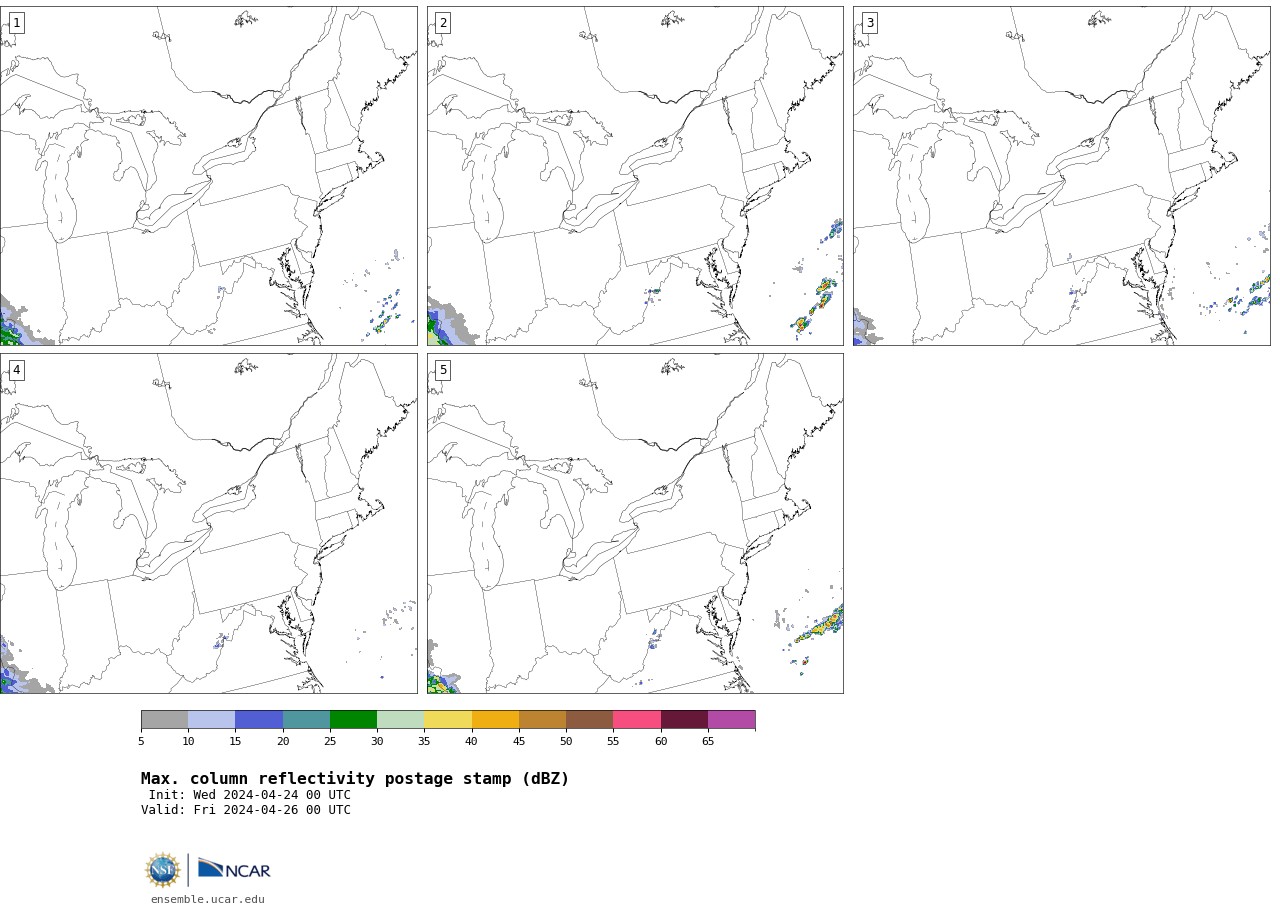
Task: Click the Init: Wed 2024-04-24 00 UTC text
Action: click(250, 795)
